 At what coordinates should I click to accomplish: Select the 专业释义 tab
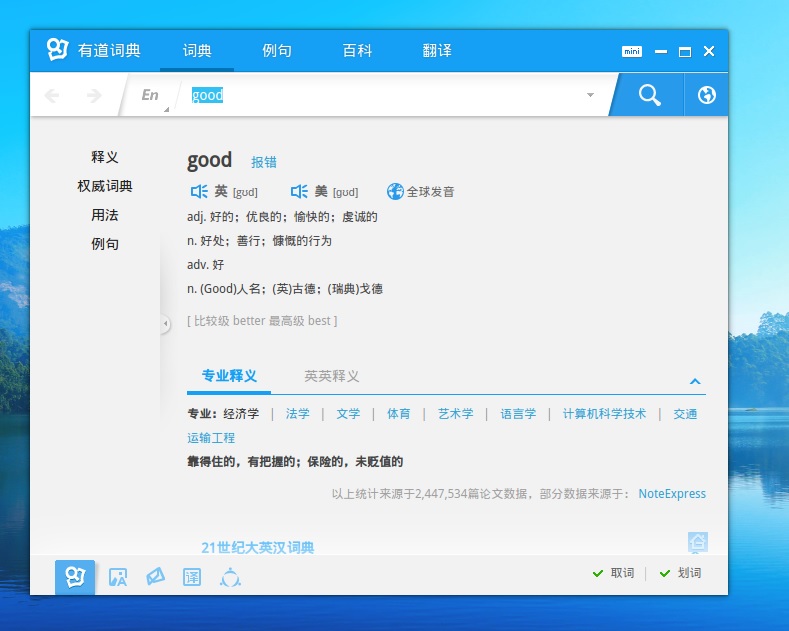tap(229, 376)
